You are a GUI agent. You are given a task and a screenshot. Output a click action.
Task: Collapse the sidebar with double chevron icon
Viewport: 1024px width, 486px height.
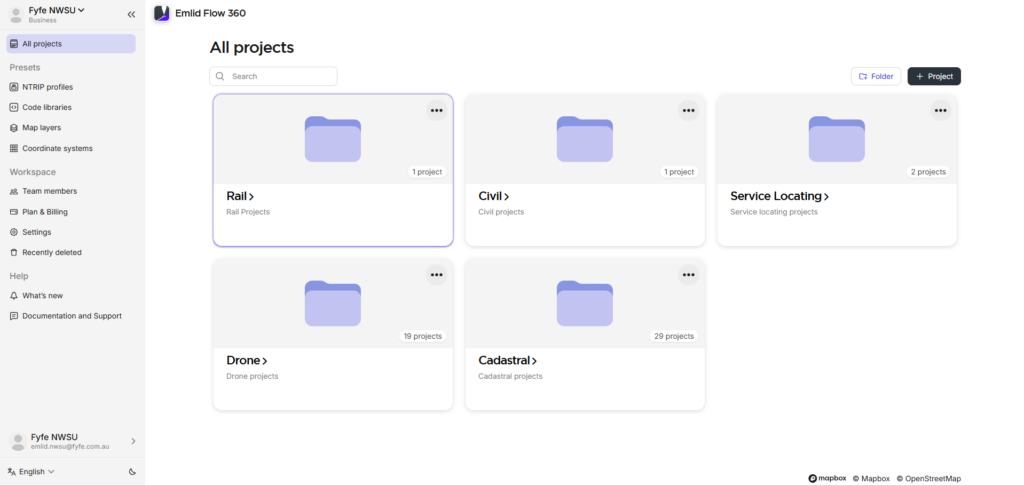[131, 14]
